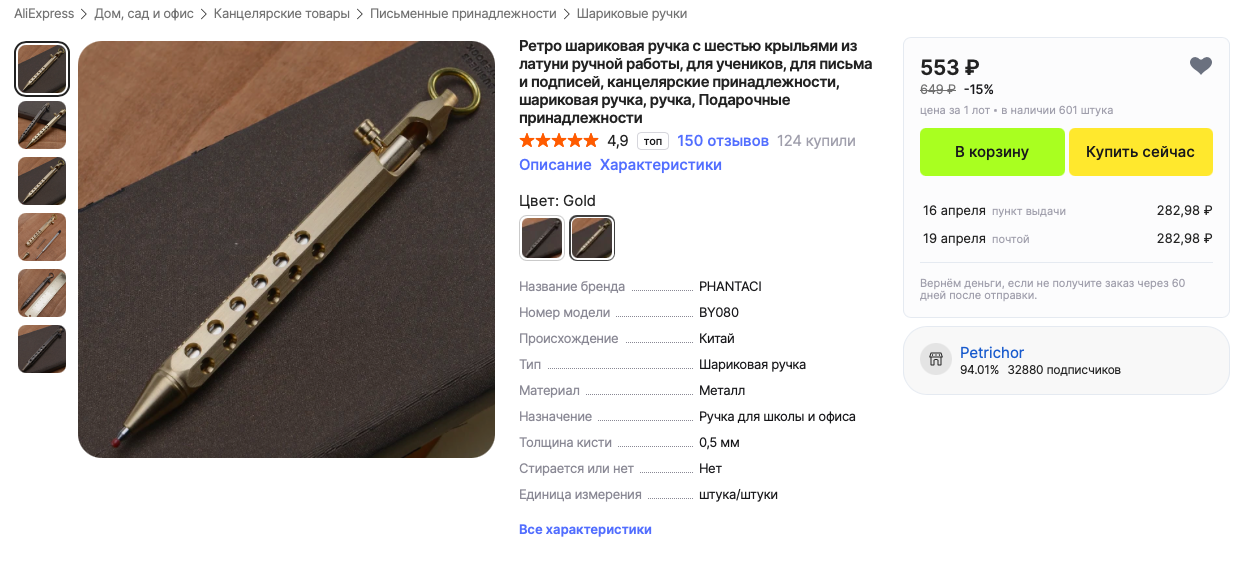Show the third product thumbnail image
Viewport: 1235px width, 569px height.
(x=42, y=181)
